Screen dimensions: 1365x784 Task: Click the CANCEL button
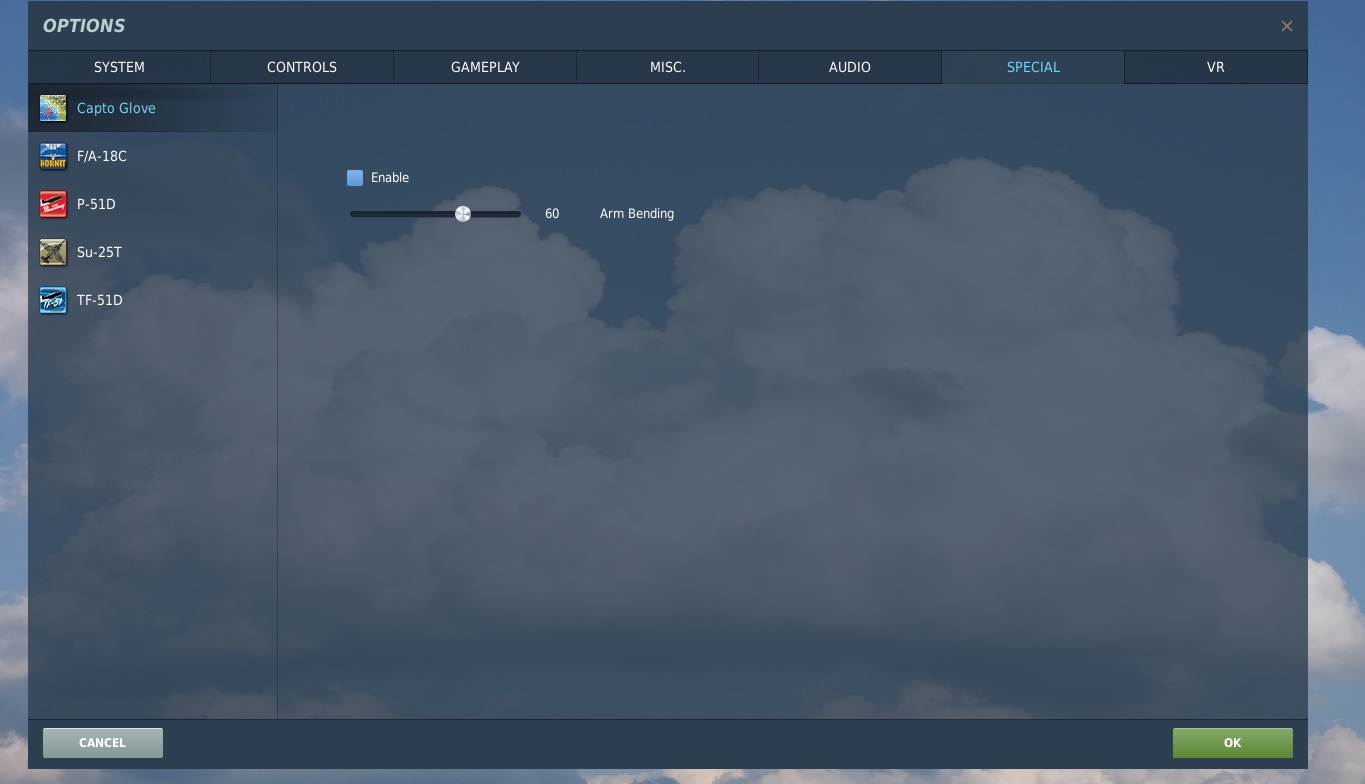(x=103, y=743)
